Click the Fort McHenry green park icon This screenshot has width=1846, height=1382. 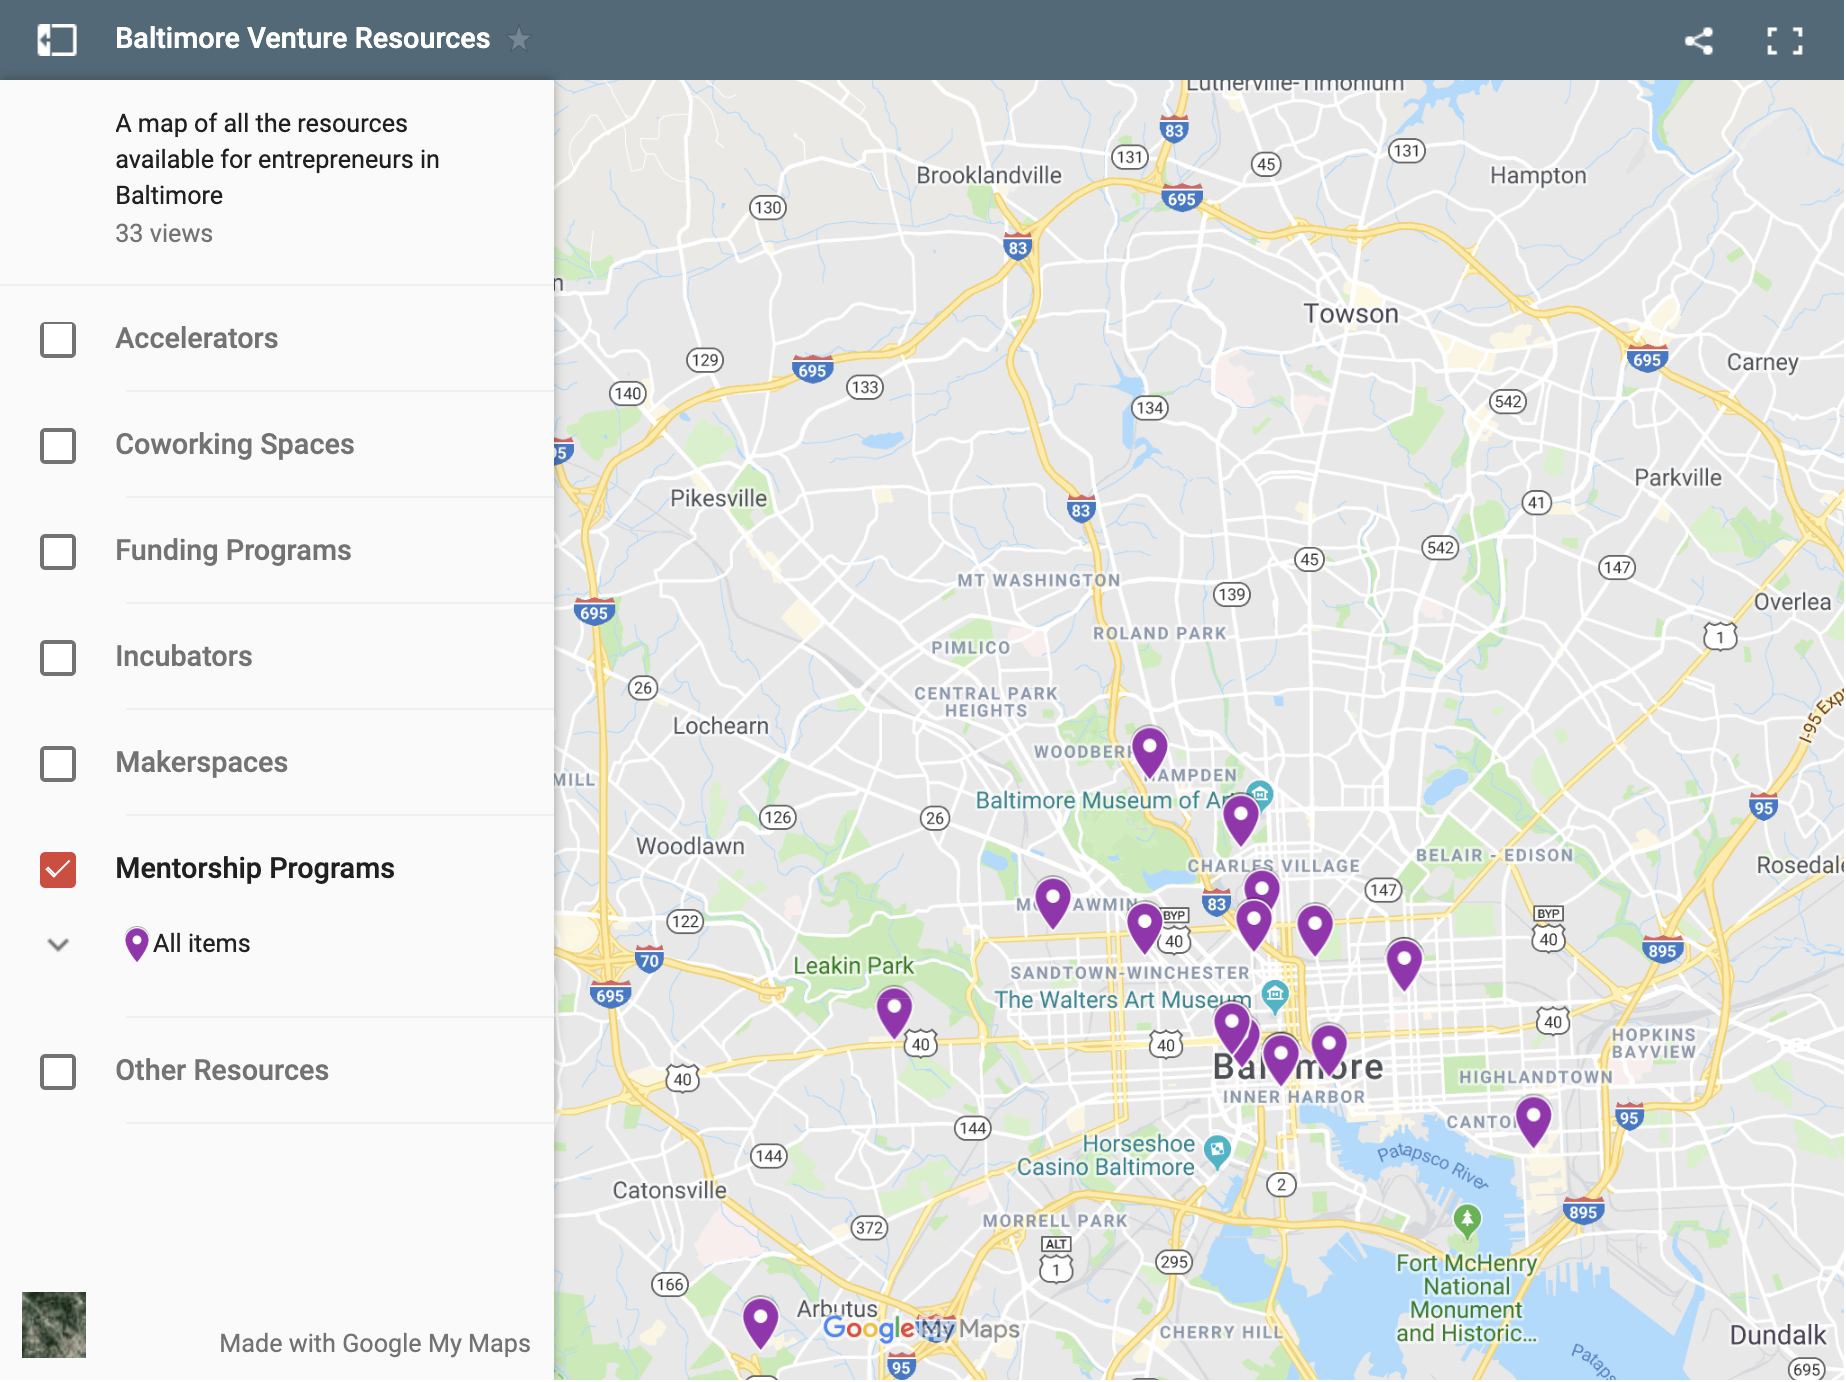click(x=1467, y=1219)
